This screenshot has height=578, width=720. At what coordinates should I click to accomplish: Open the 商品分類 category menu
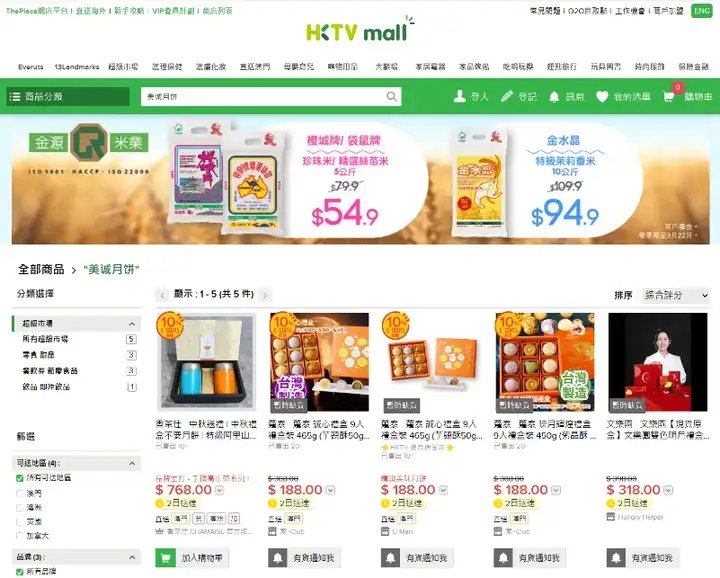click(x=68, y=96)
